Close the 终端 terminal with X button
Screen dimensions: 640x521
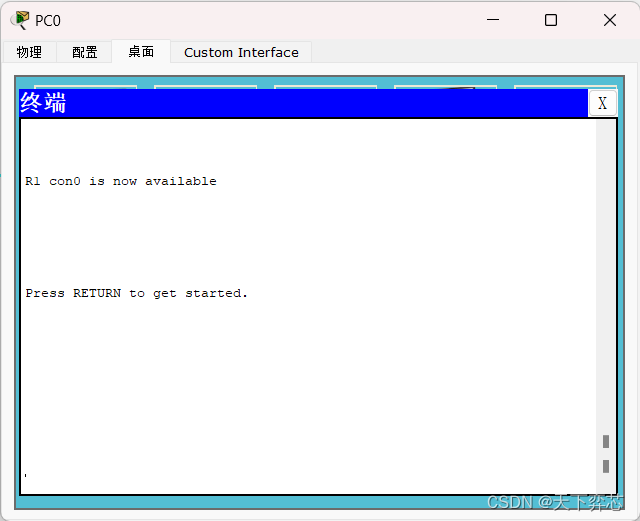[x=602, y=103]
